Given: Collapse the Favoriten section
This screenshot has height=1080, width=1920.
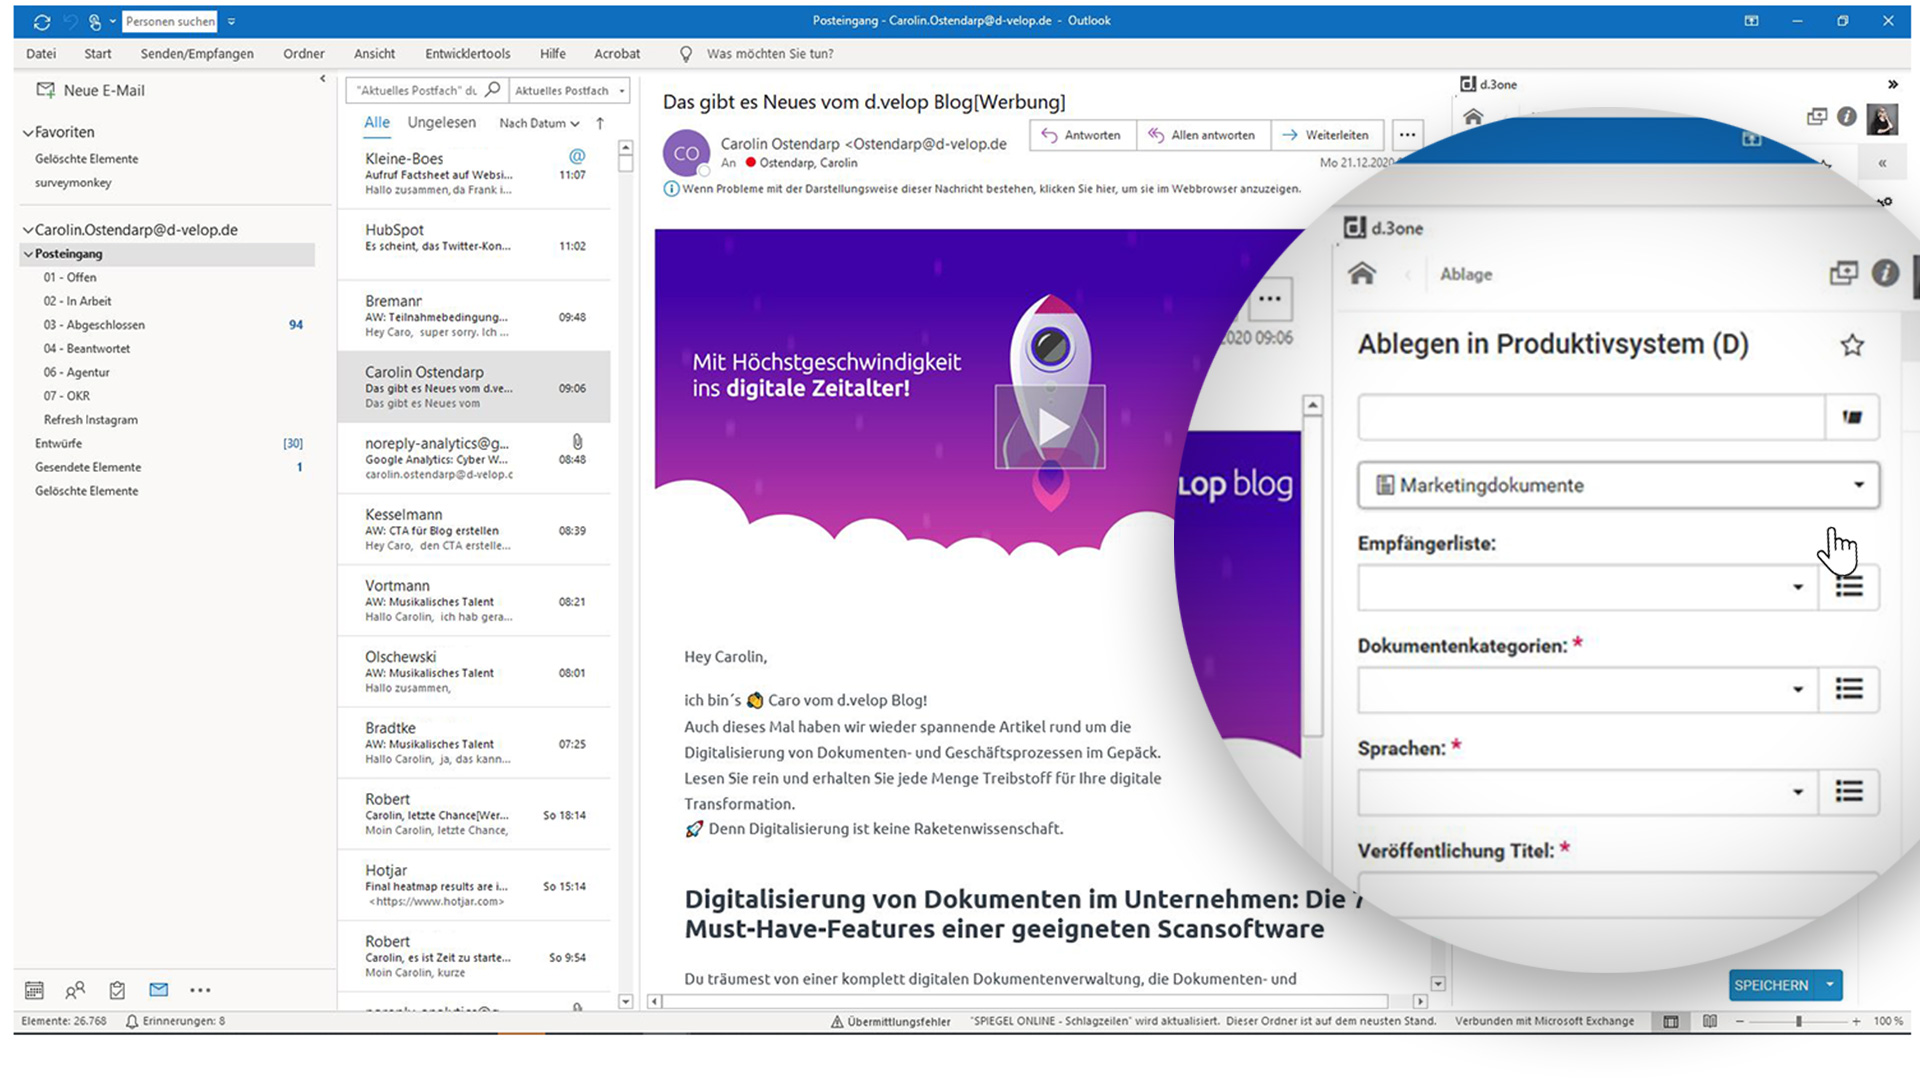Looking at the screenshot, I should (28, 132).
